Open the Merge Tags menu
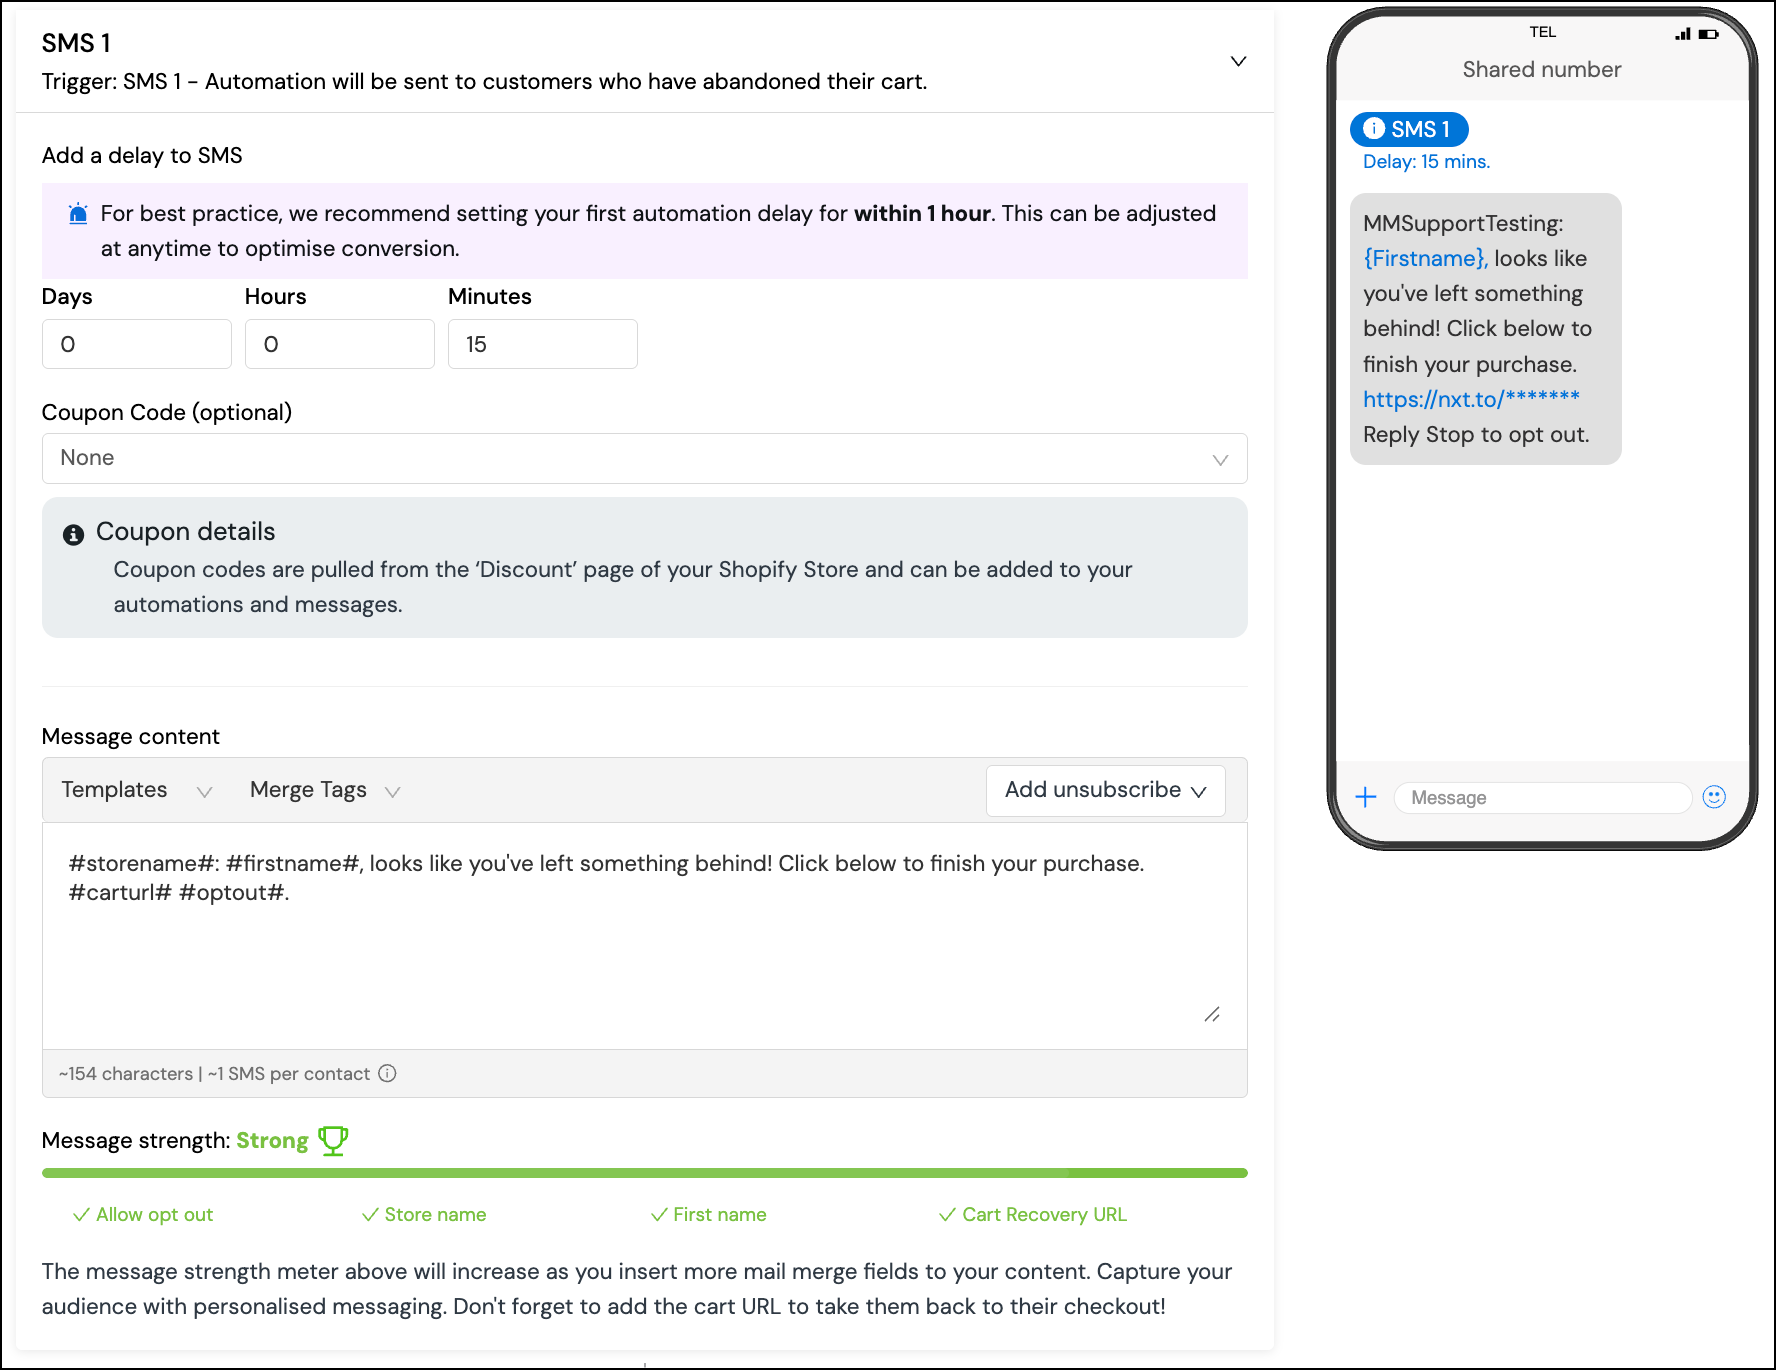1776x1370 pixels. click(x=323, y=790)
